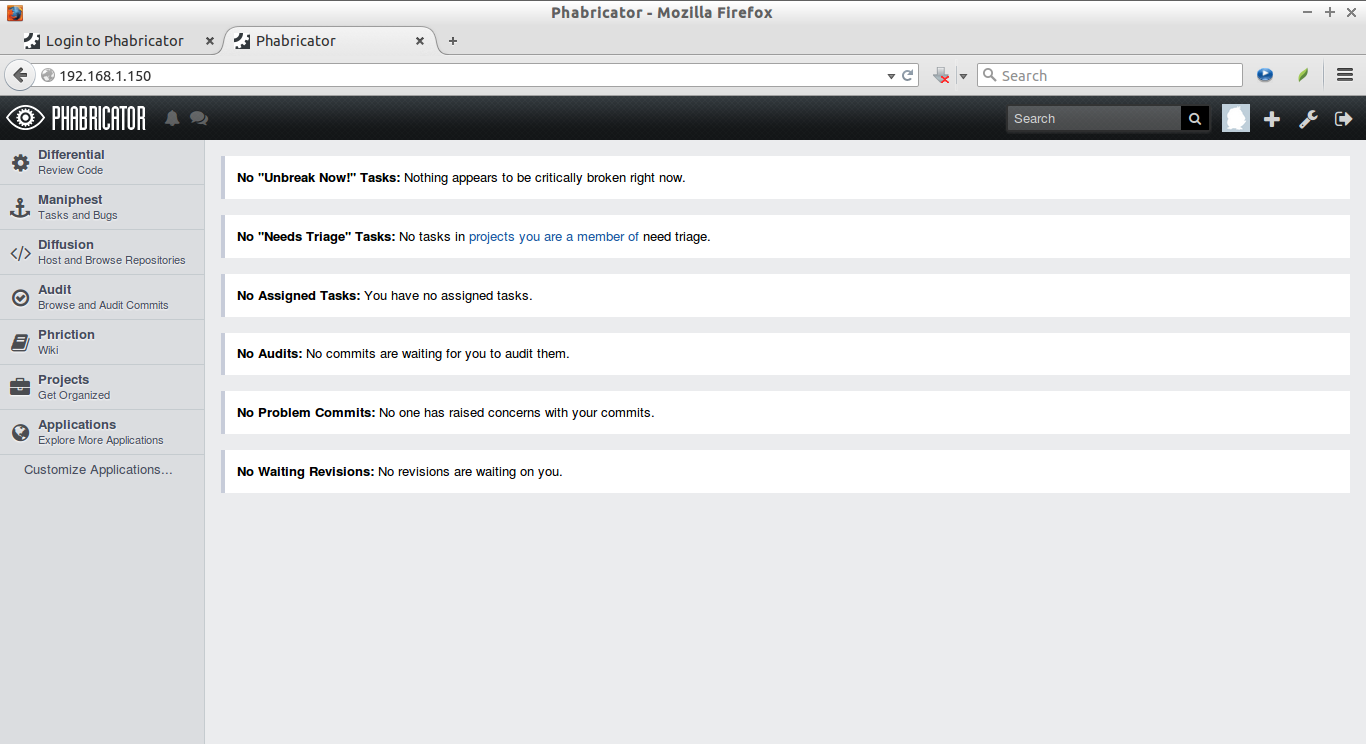1366x744 pixels.
Task: Open the messages chat bubble icon
Action: click(199, 118)
